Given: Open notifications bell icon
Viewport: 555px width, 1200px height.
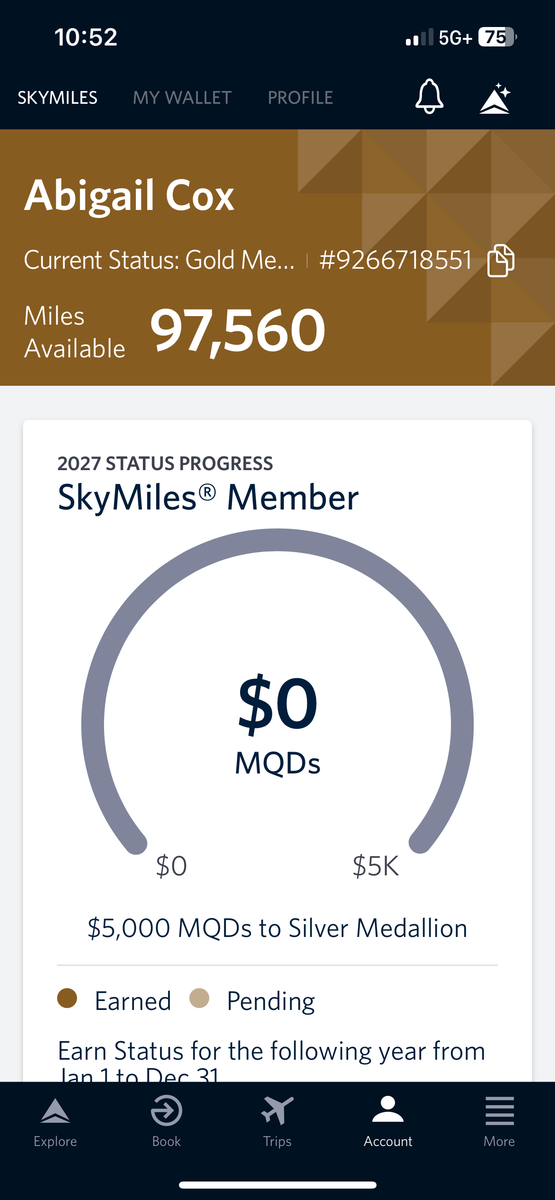Looking at the screenshot, I should (430, 97).
